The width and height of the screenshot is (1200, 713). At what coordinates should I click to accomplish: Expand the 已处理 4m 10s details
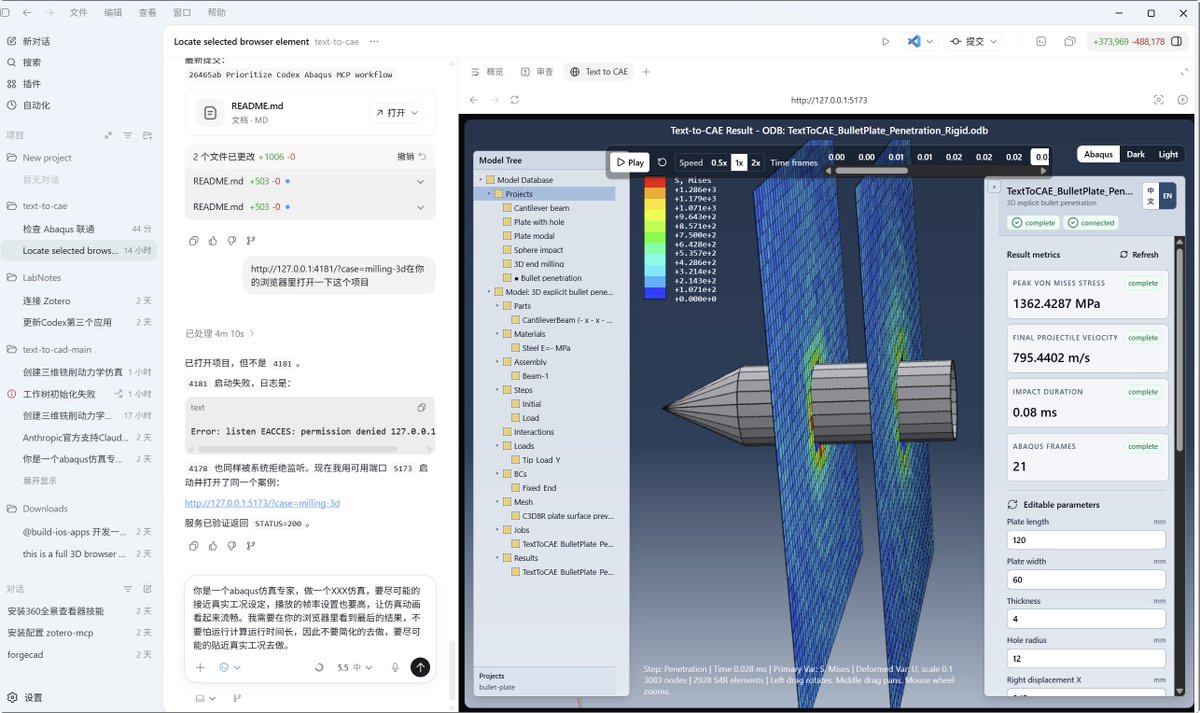(x=220, y=333)
